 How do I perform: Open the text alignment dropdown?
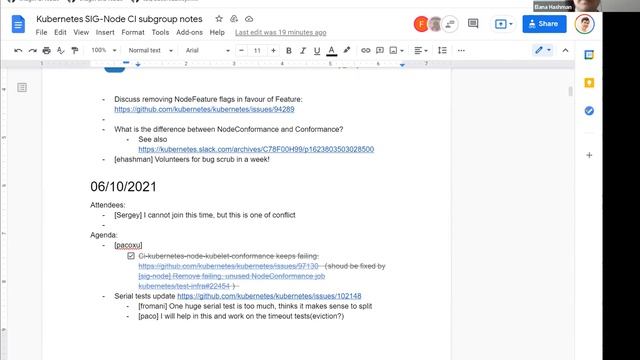click(x=421, y=51)
